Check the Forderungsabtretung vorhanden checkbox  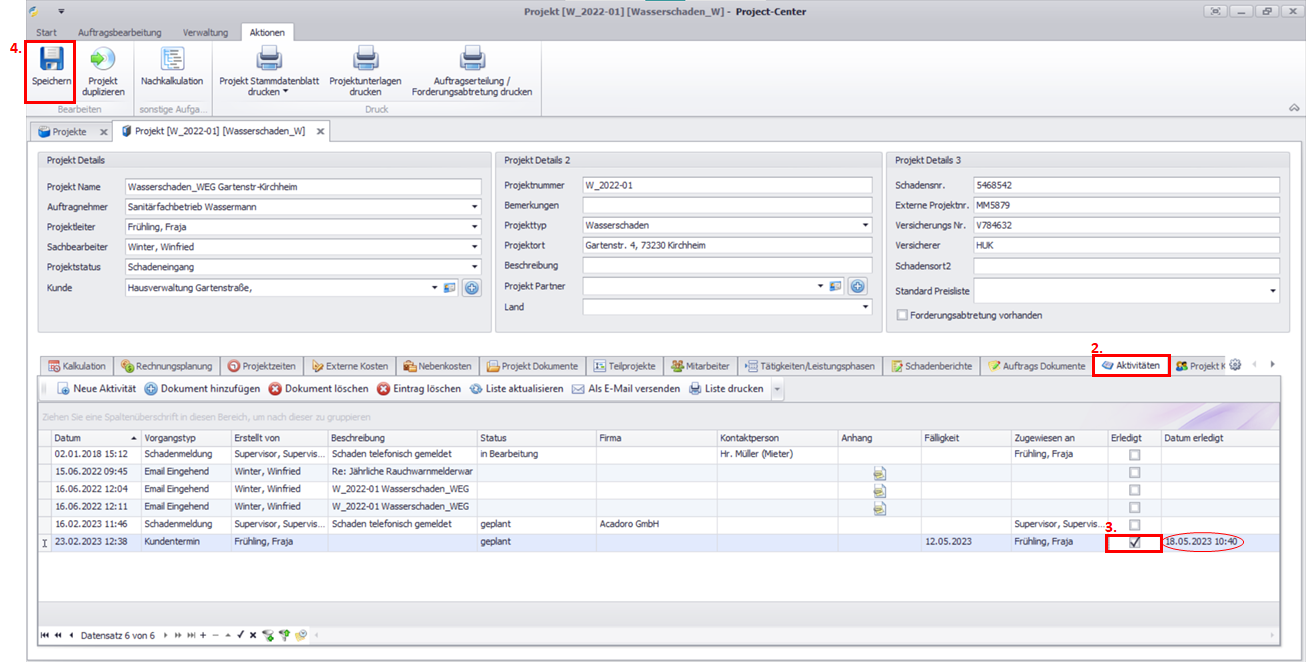(x=902, y=315)
